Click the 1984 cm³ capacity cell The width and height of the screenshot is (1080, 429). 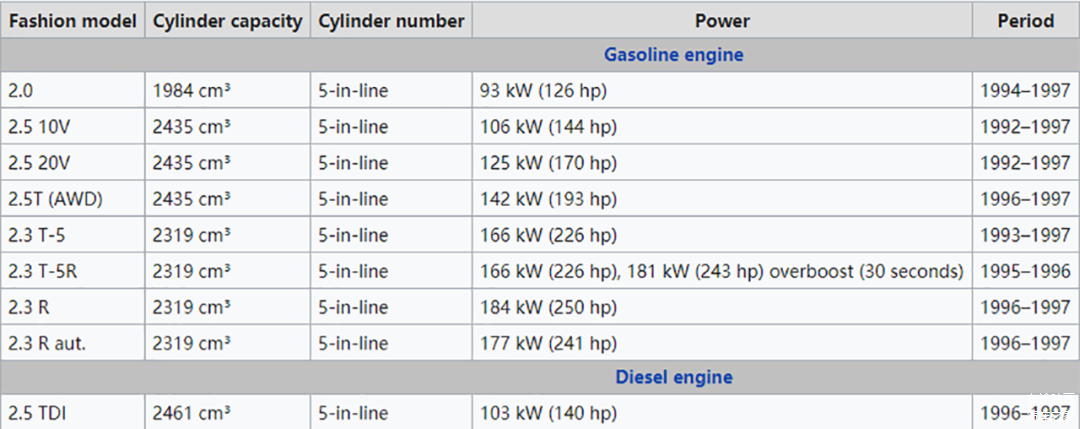[191, 91]
